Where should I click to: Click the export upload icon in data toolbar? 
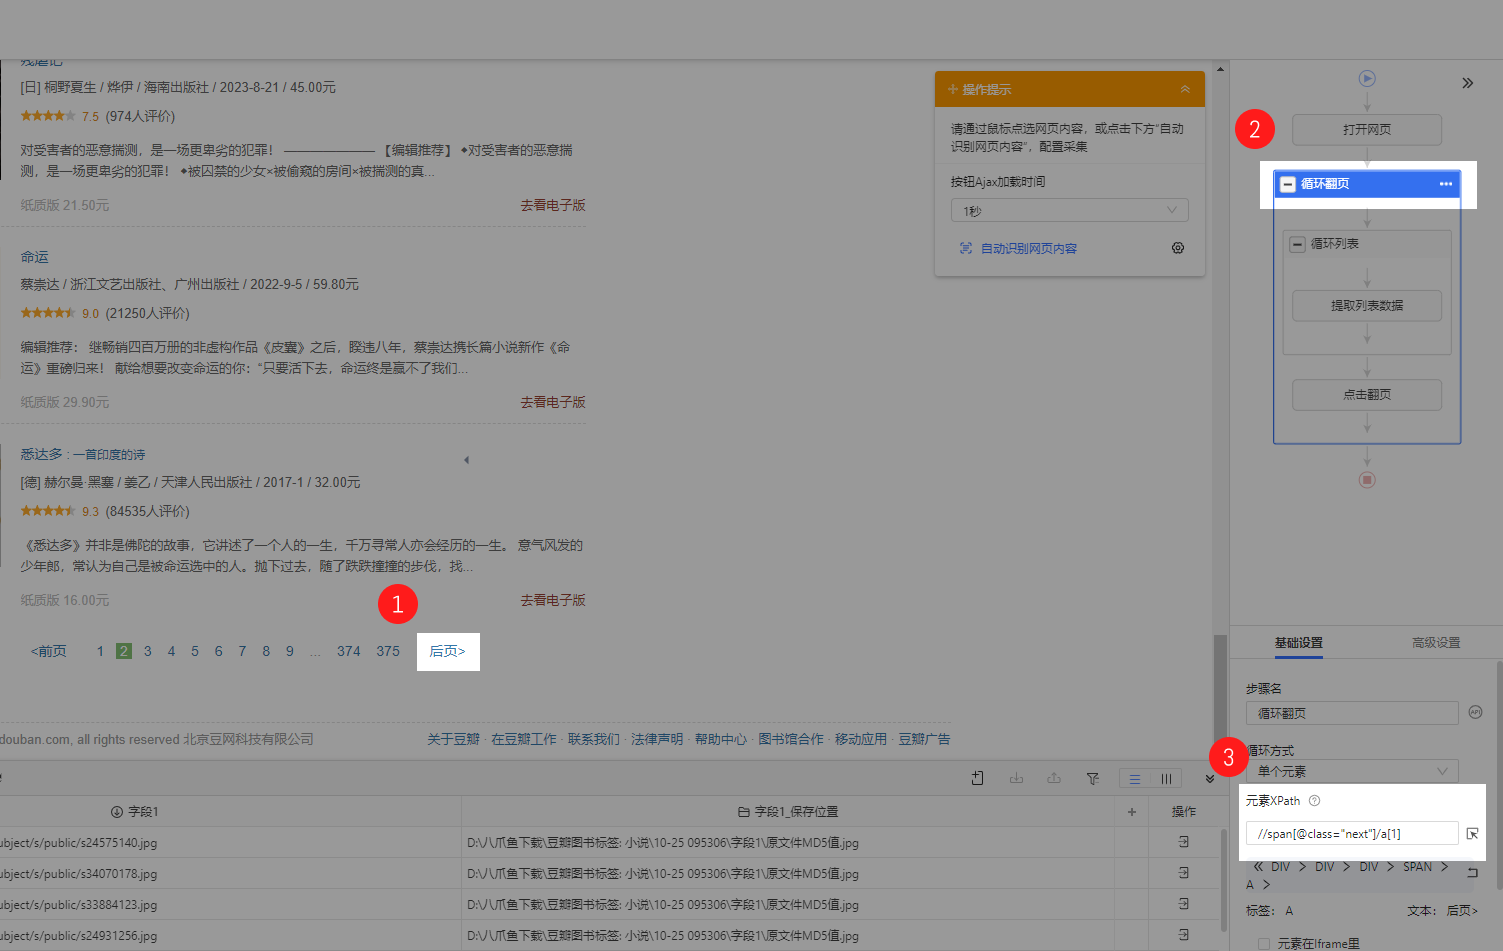coord(1054,778)
